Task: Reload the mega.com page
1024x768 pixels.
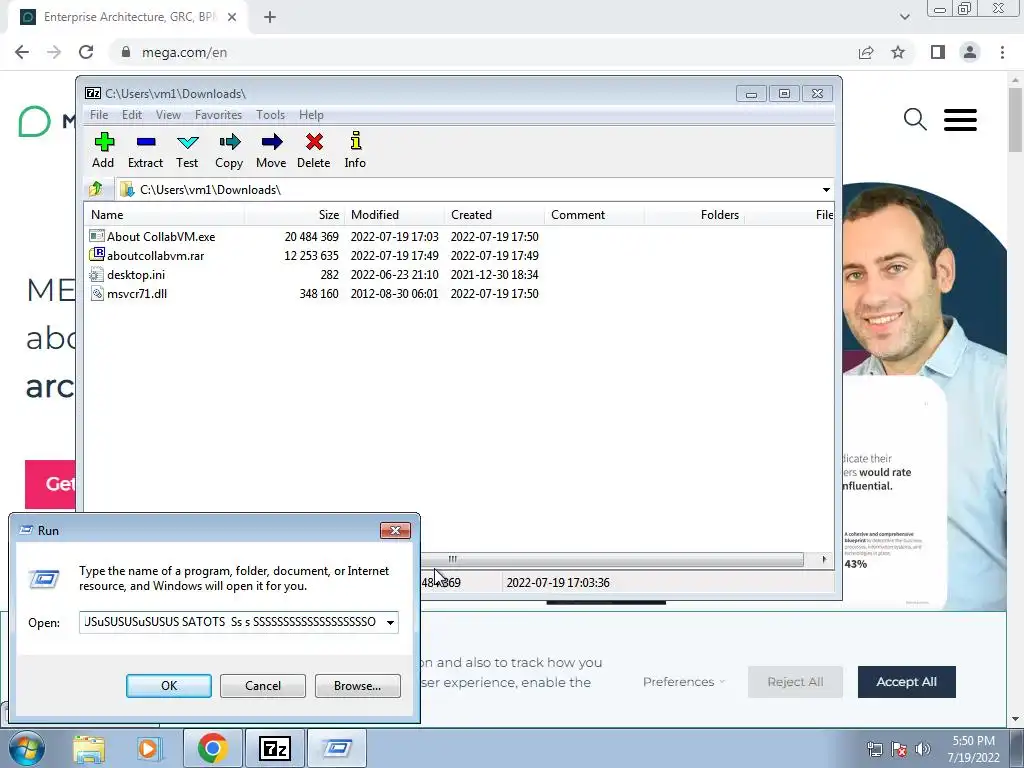Action: [x=86, y=52]
